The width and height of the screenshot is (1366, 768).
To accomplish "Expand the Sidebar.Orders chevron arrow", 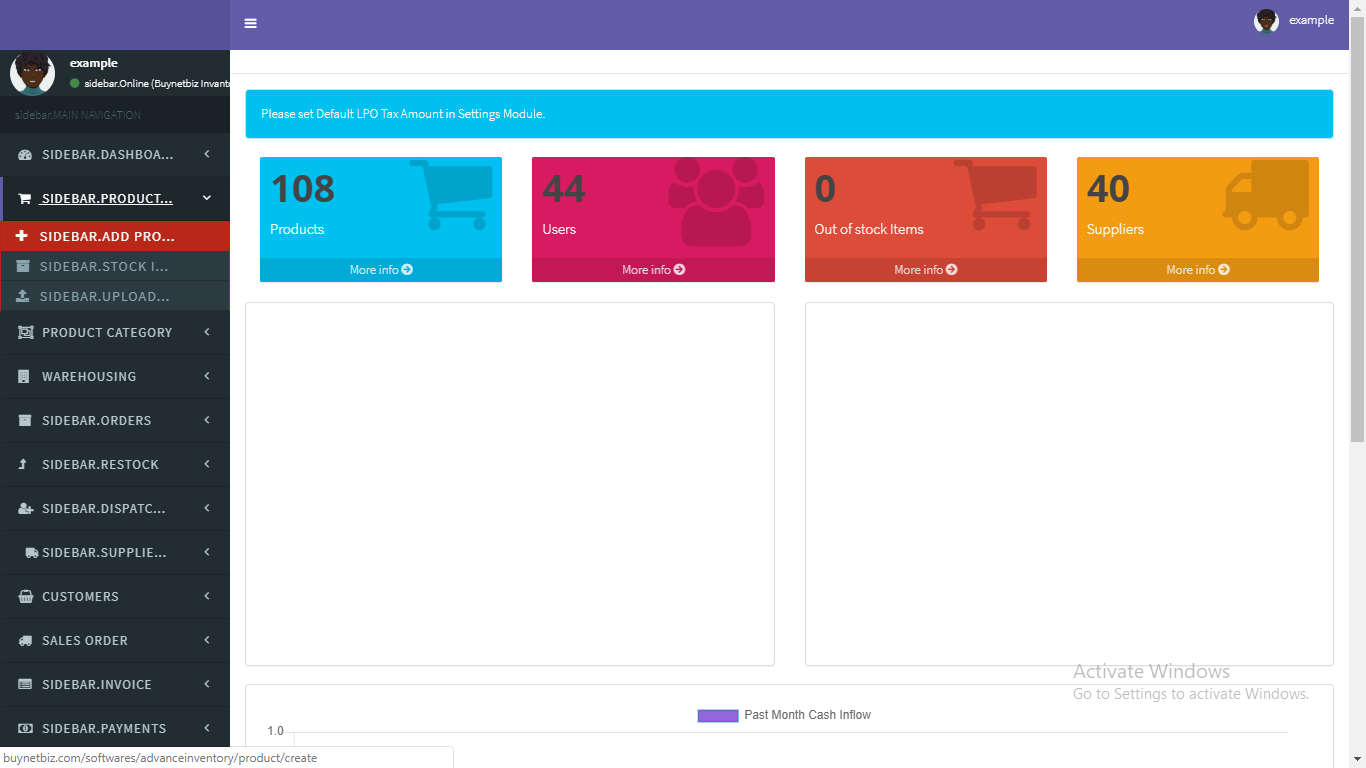I will 207,420.
